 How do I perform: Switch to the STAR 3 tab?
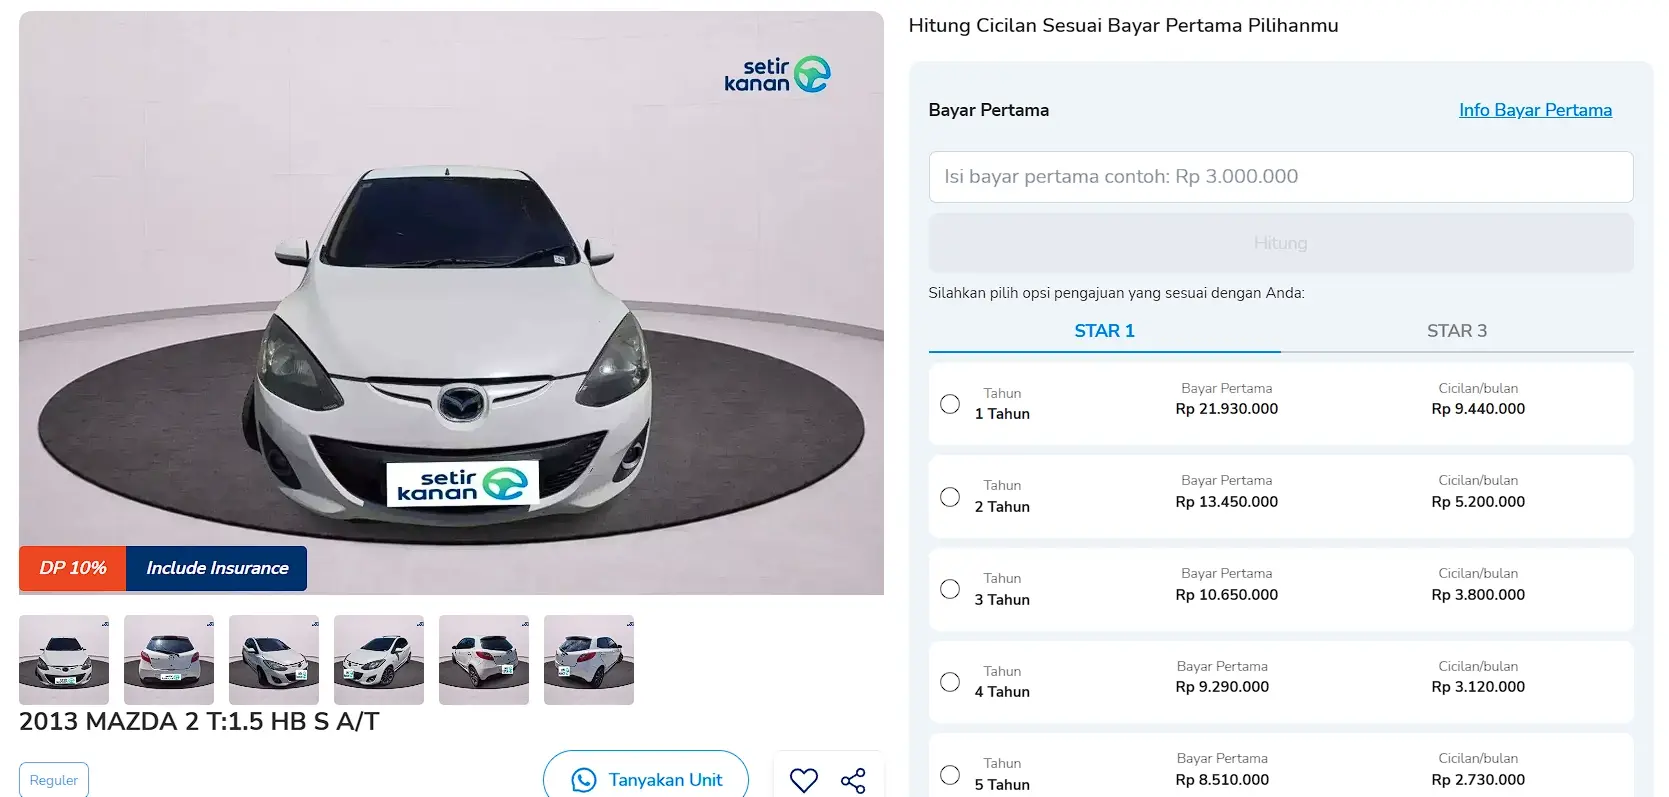tap(1457, 331)
